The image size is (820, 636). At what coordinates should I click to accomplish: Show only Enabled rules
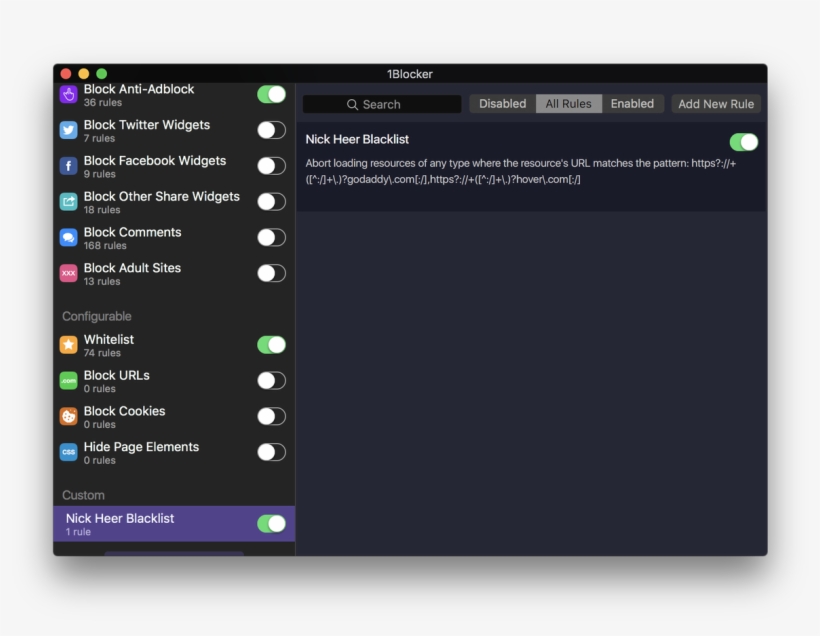(x=632, y=104)
